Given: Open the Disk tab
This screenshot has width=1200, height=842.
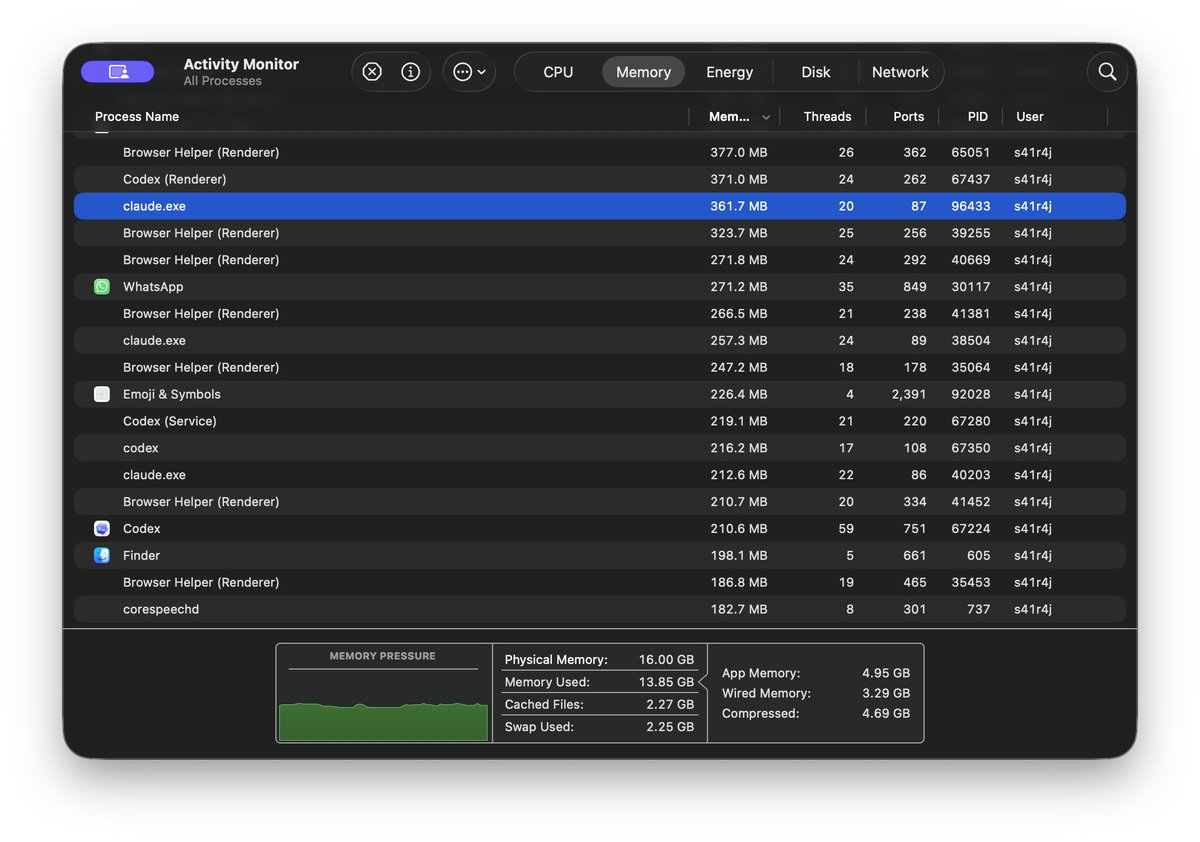Looking at the screenshot, I should coord(816,72).
